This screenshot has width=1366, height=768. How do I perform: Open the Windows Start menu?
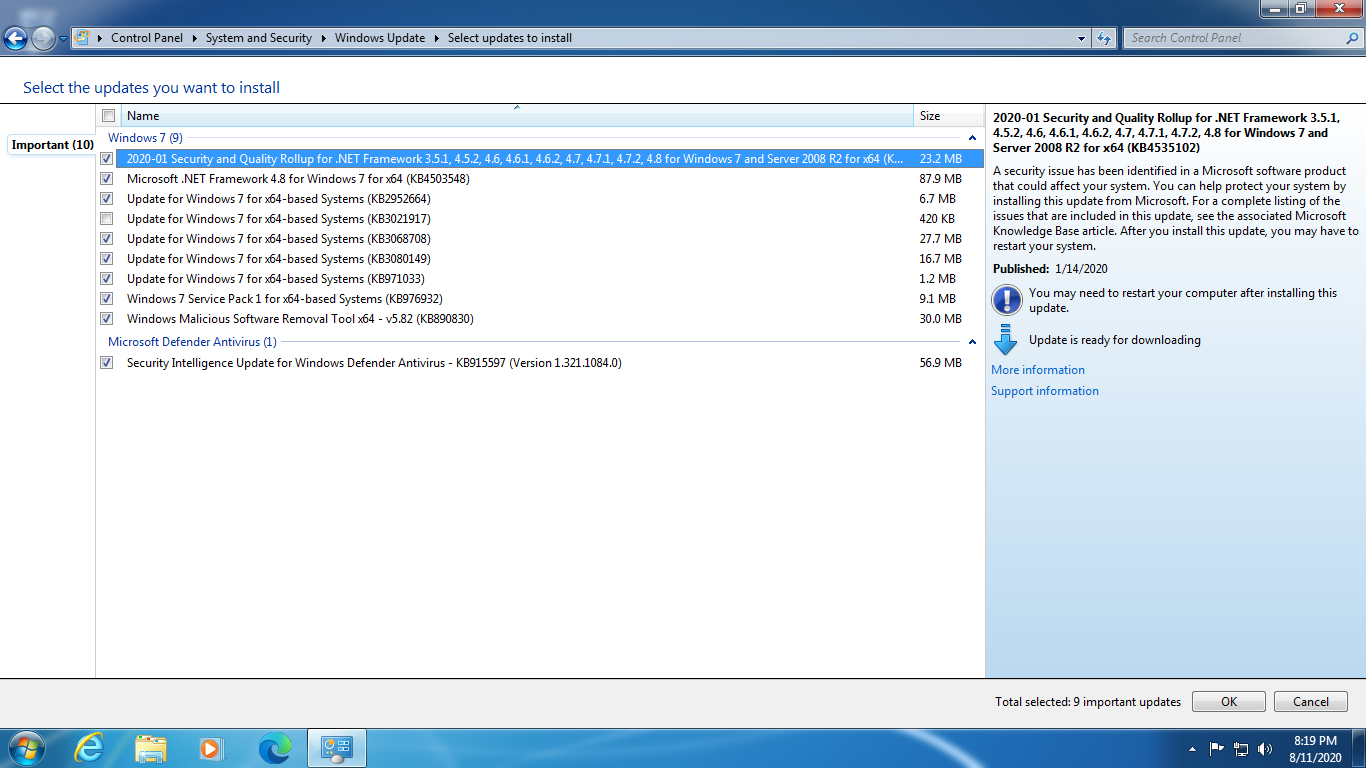26,748
